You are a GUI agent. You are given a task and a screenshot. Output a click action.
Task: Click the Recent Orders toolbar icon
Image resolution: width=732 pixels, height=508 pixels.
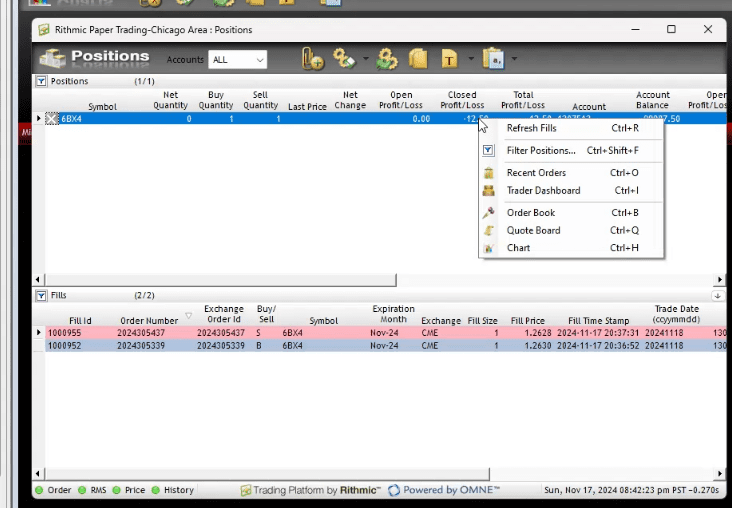(313, 60)
